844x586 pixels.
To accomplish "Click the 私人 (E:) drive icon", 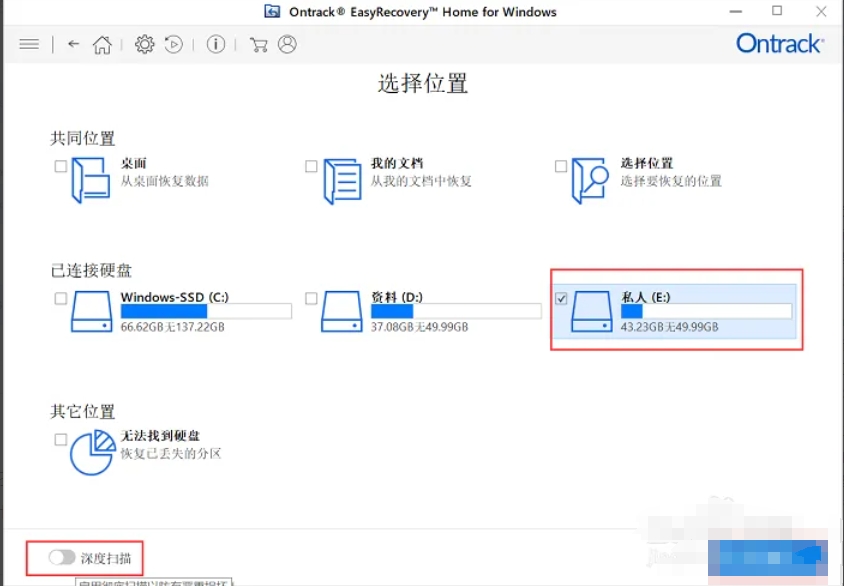I will [592, 312].
